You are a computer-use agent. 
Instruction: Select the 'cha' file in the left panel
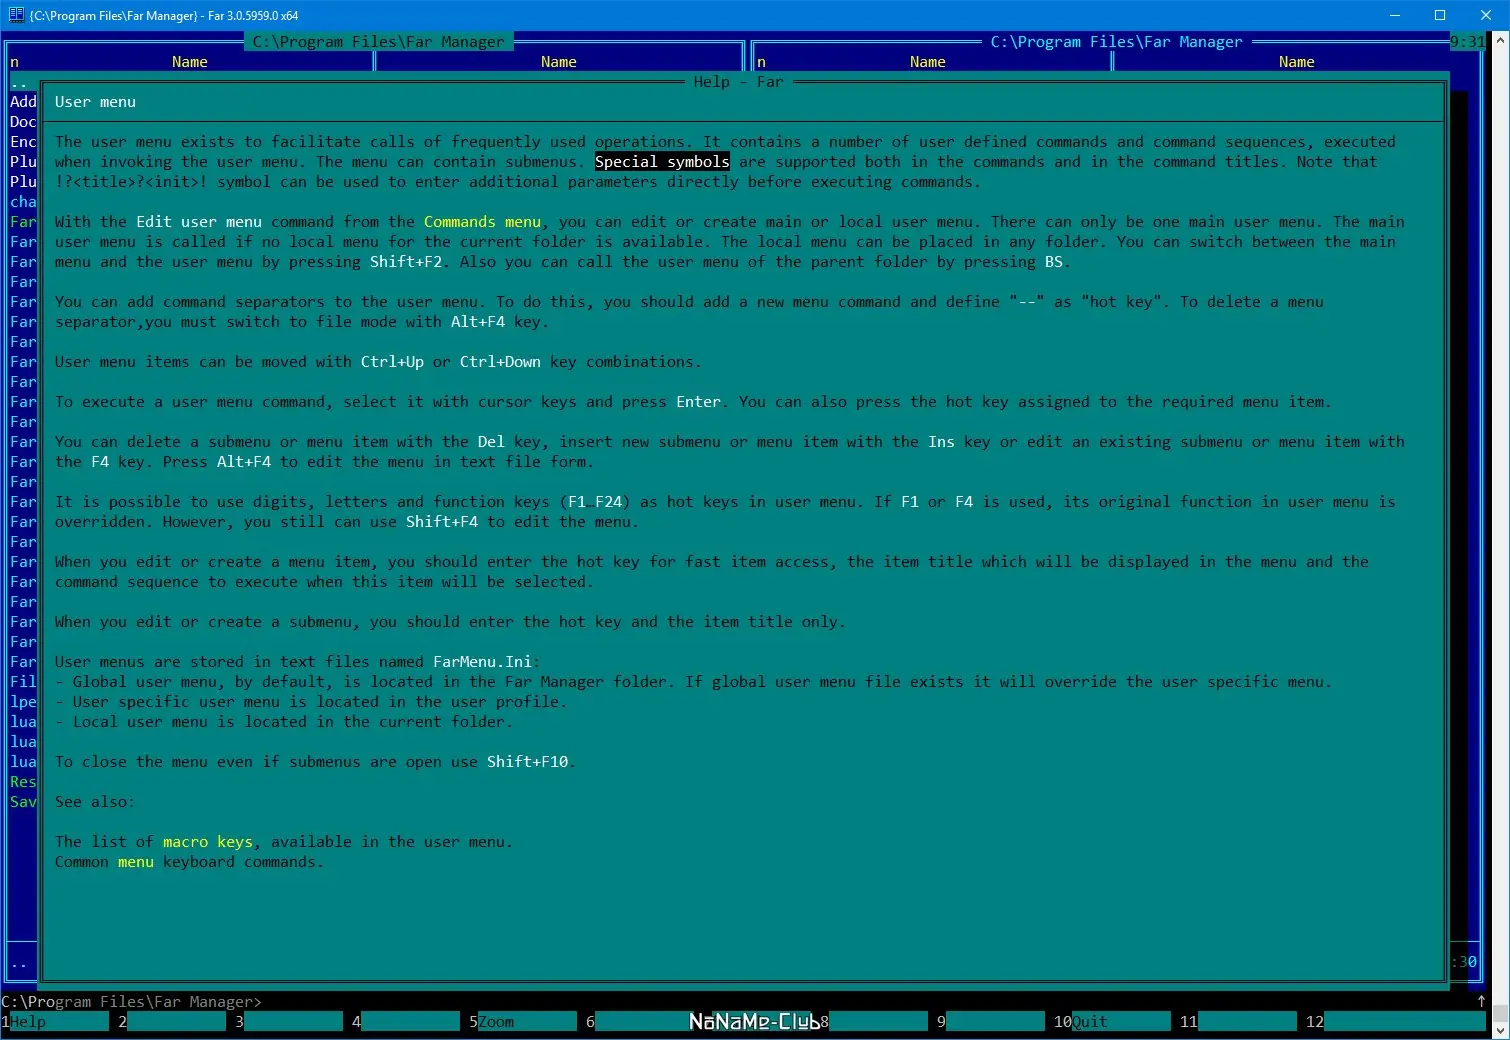coord(23,202)
